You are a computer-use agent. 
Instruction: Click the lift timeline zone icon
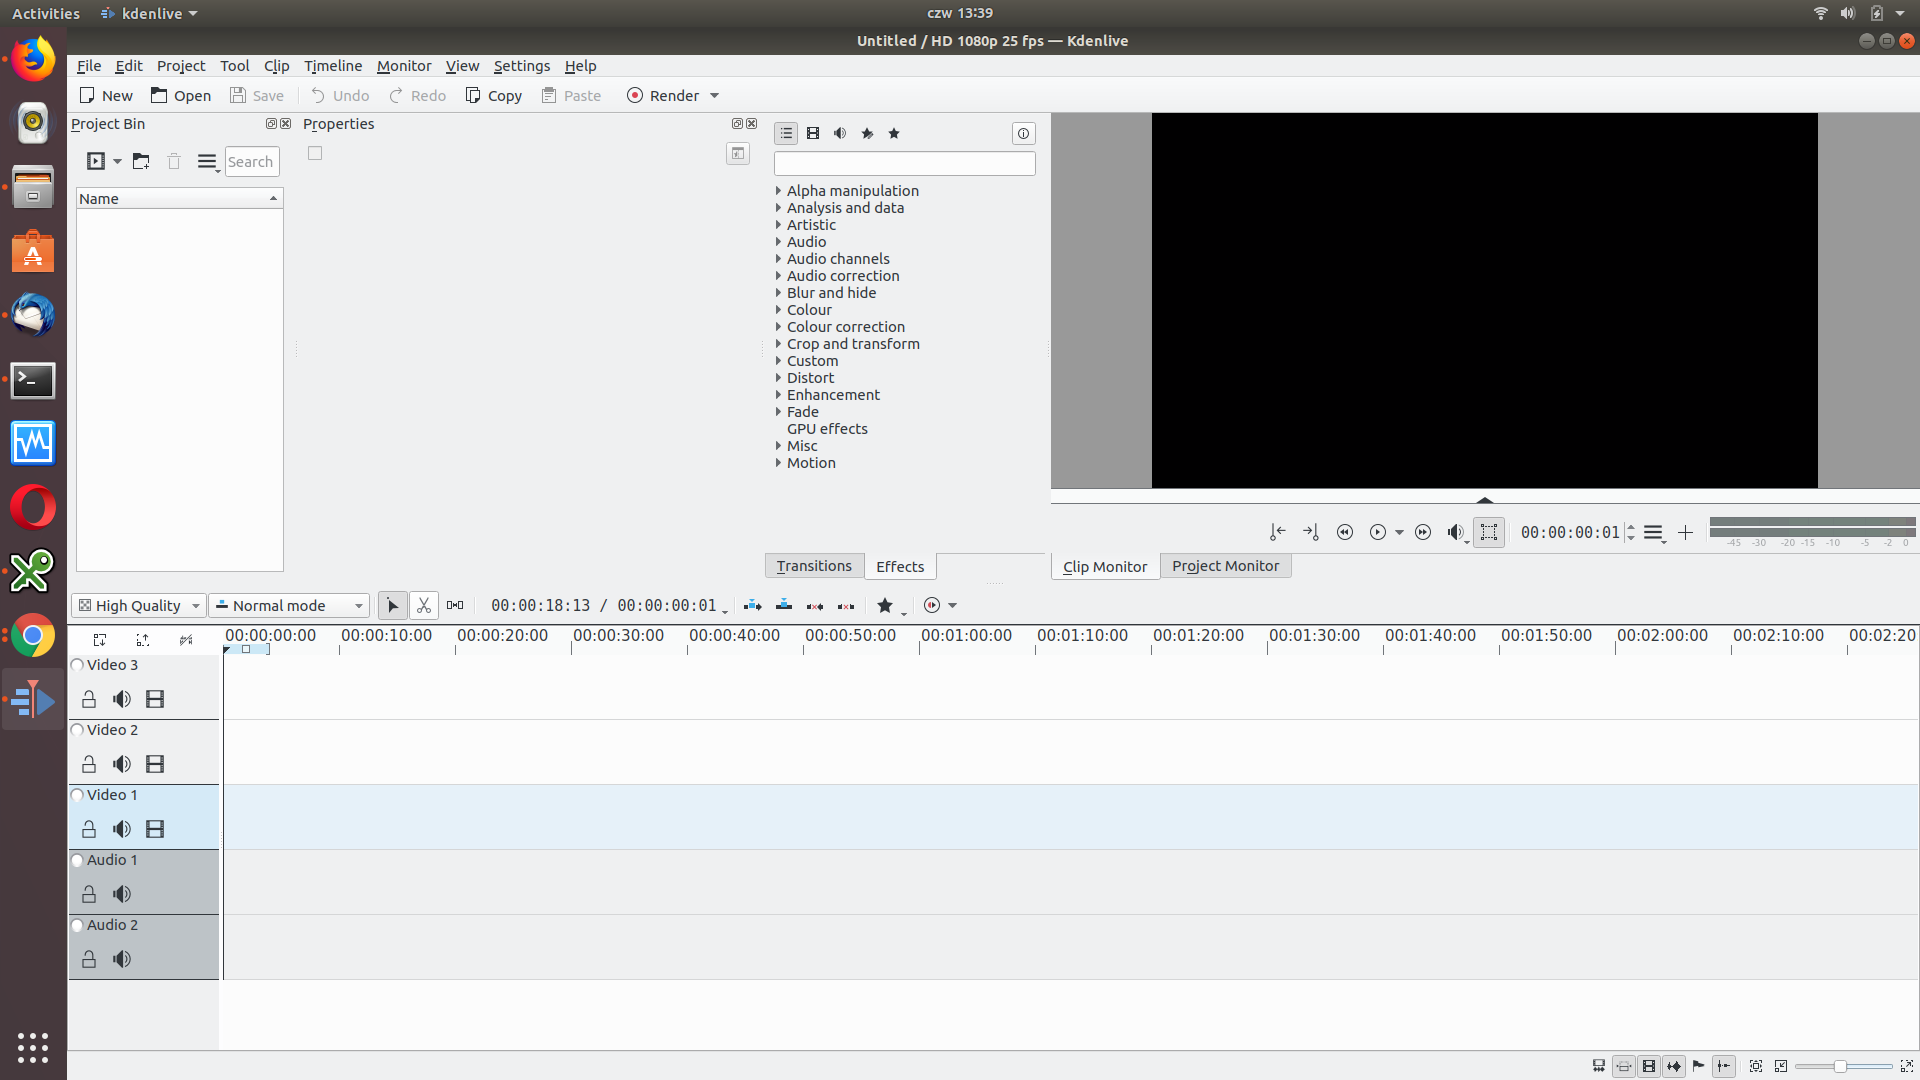(846, 605)
